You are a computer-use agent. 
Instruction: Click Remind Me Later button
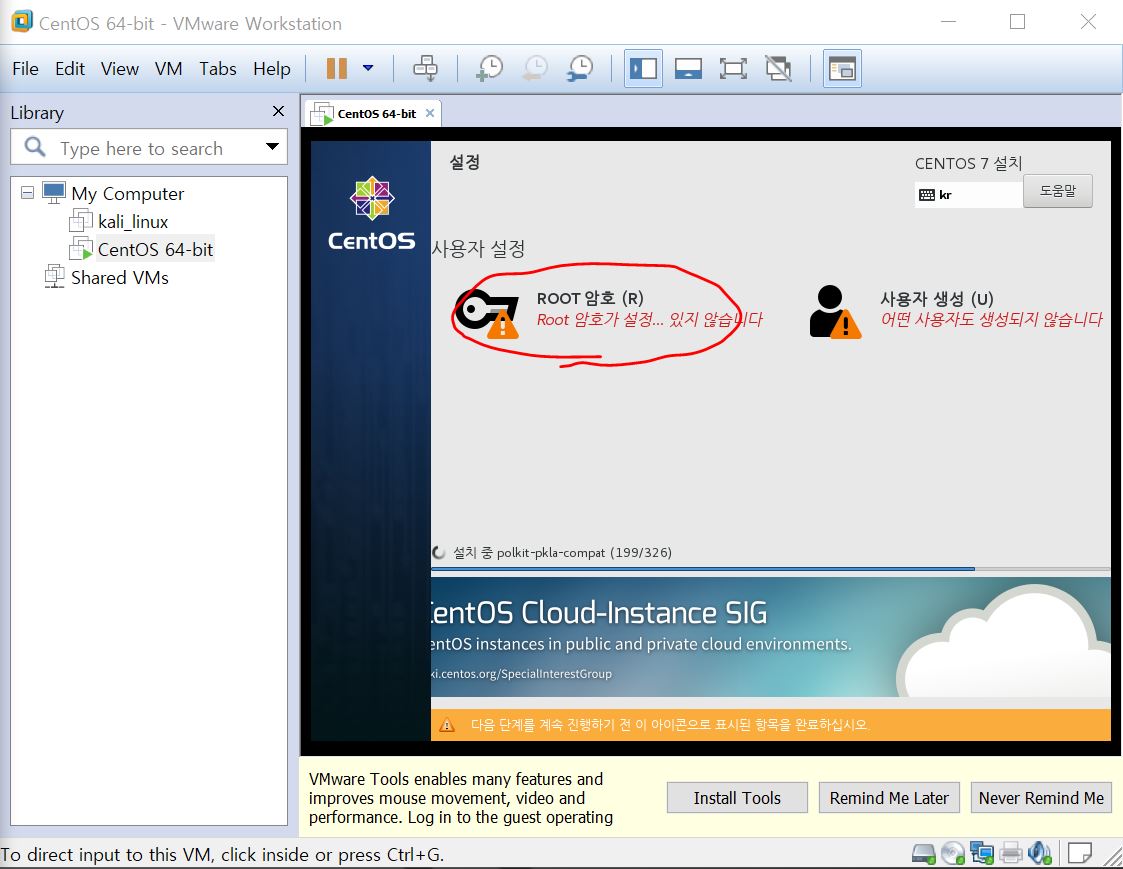(x=889, y=798)
